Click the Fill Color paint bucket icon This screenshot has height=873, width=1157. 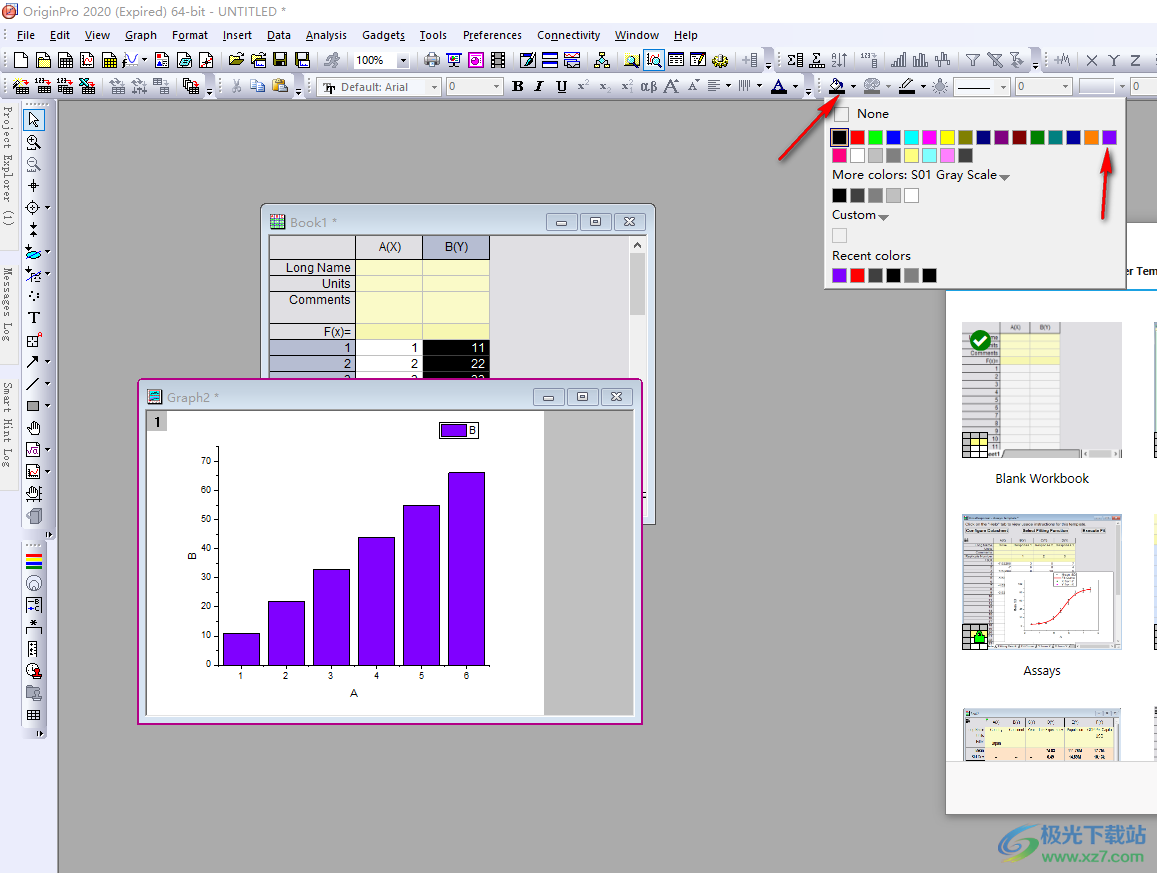(836, 86)
